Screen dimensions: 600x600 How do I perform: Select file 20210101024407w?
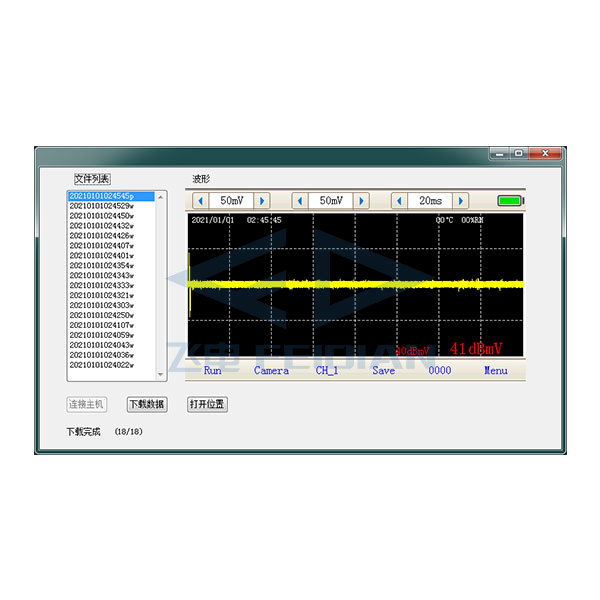(111, 246)
